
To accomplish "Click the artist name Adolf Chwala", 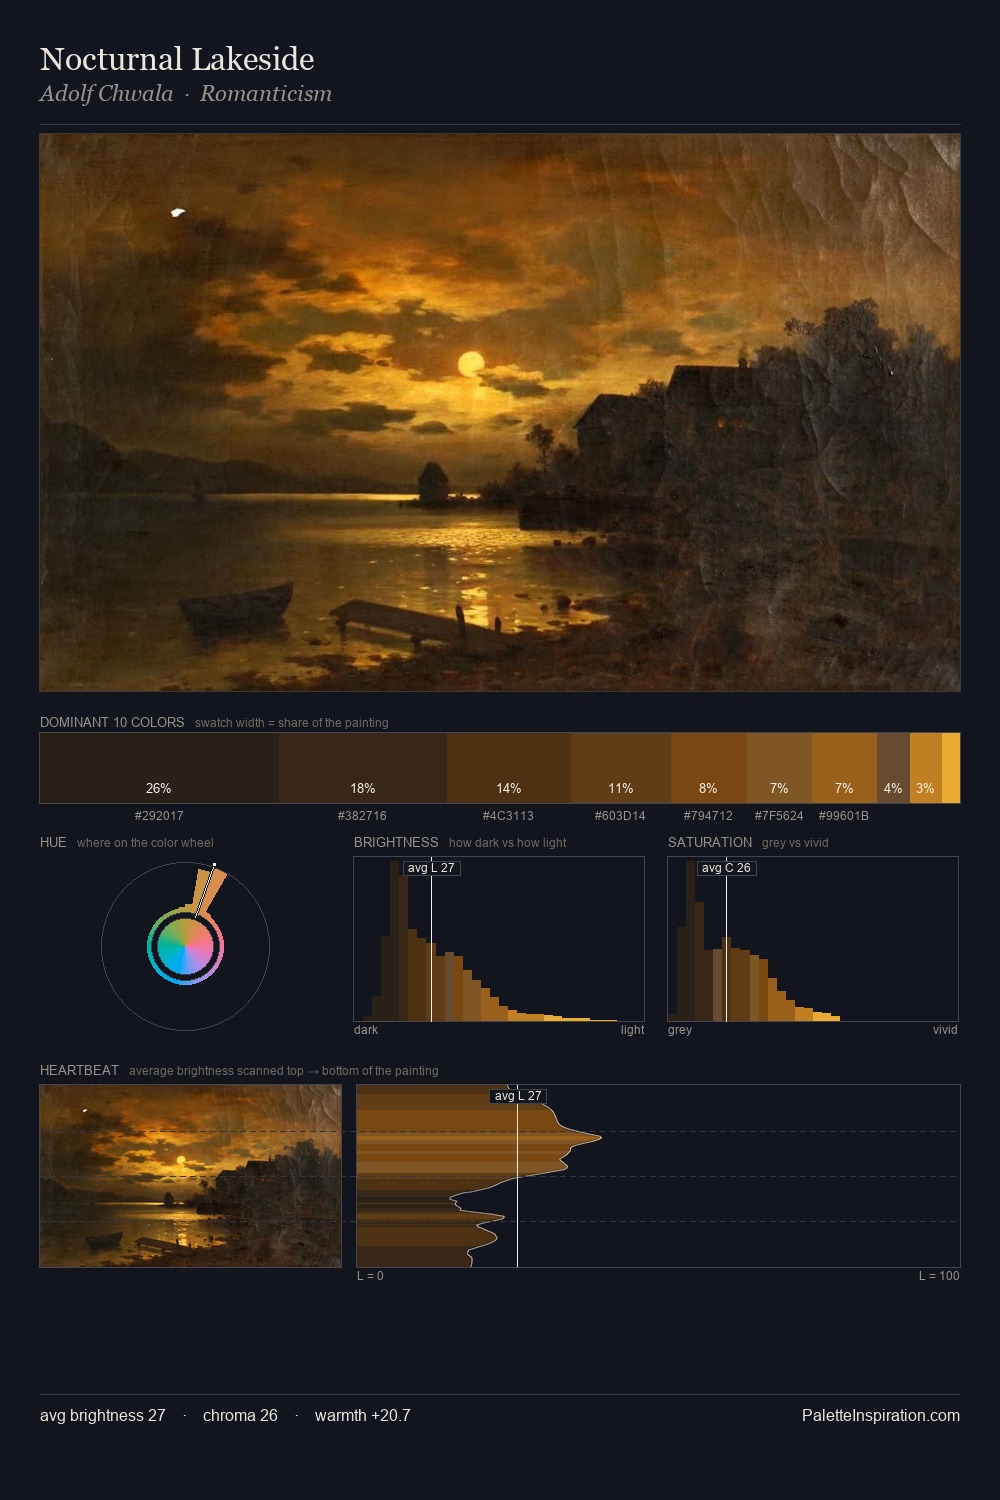I will click(106, 94).
